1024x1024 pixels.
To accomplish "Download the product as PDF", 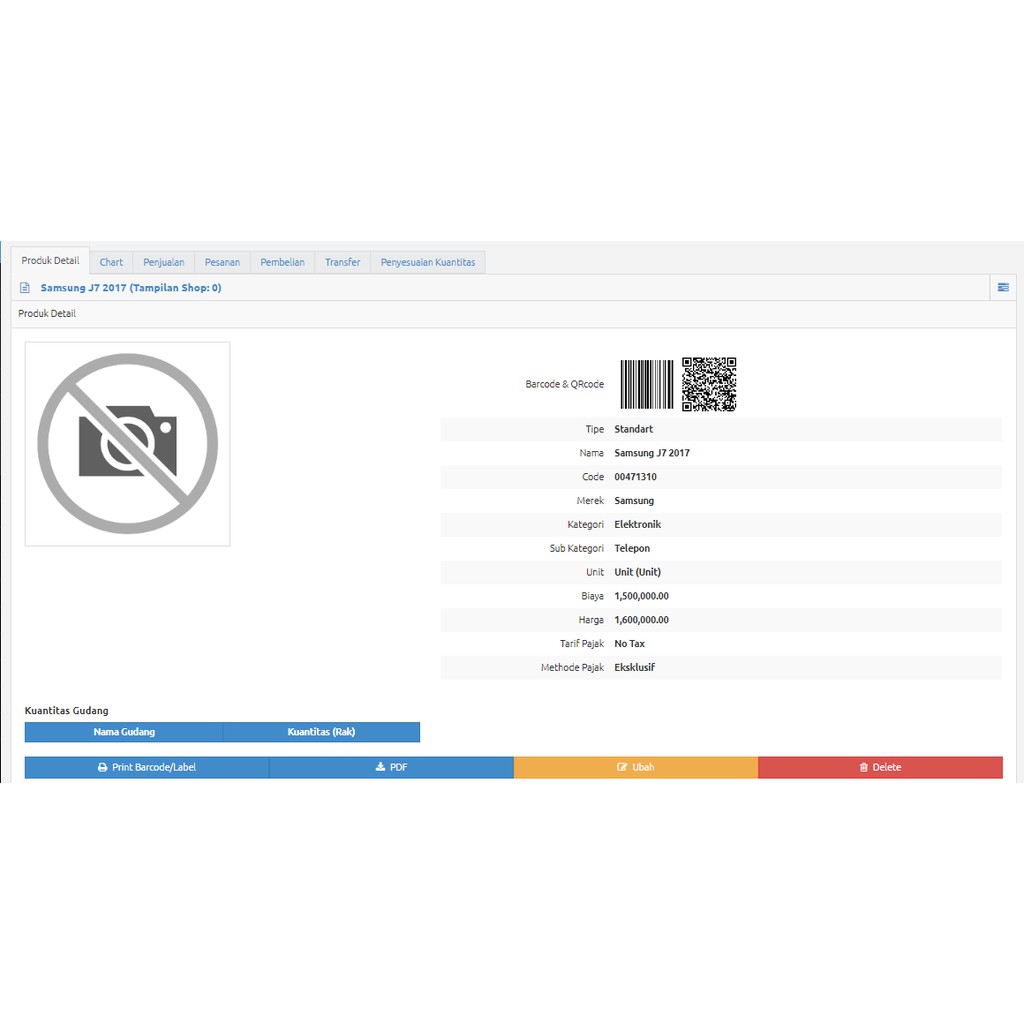I will click(391, 767).
